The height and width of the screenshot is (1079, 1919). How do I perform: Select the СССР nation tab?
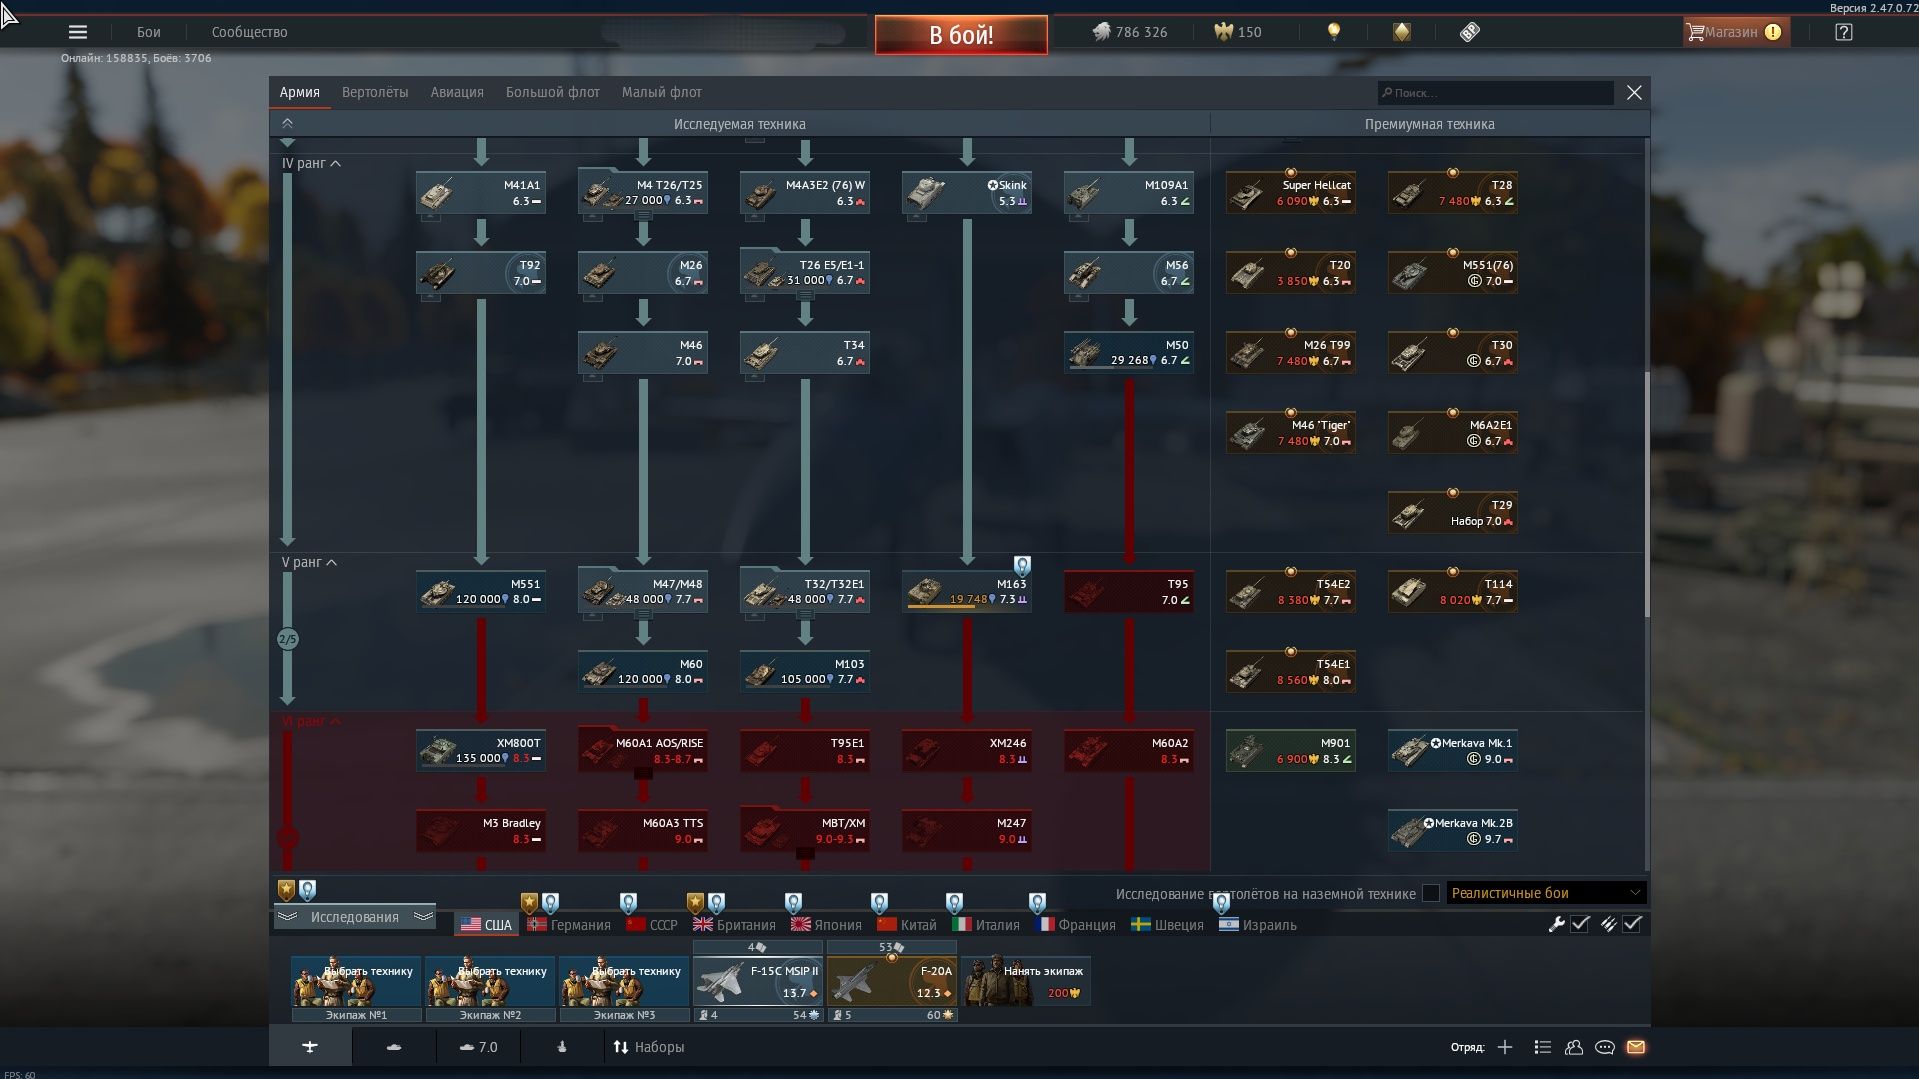pos(652,925)
